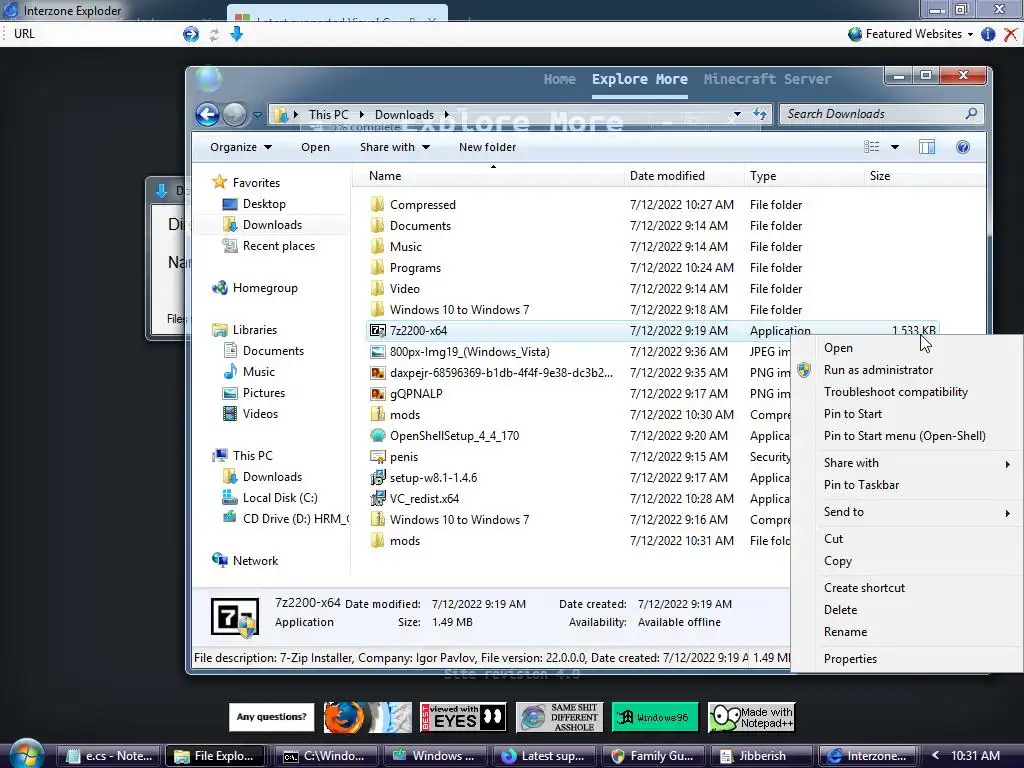Click the red X stop icon in browser toolbar
Screen dimensions: 1024x768
point(1010,34)
